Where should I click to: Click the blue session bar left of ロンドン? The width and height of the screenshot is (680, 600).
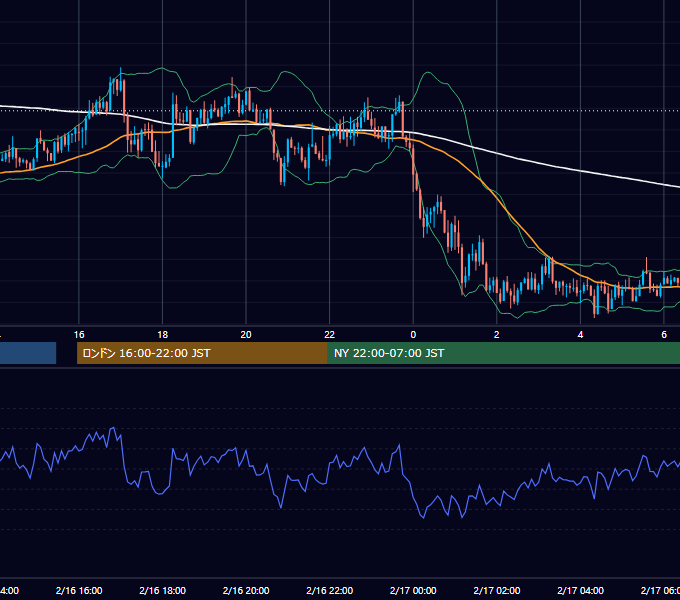click(x=28, y=353)
